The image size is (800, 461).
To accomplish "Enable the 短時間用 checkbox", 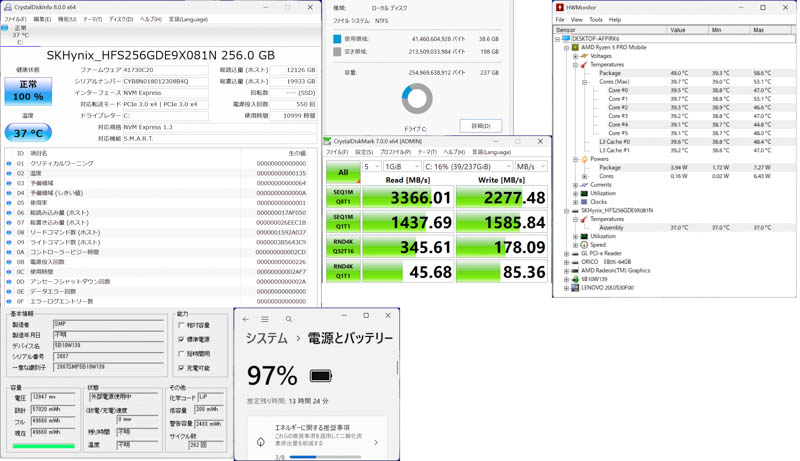I will [181, 354].
